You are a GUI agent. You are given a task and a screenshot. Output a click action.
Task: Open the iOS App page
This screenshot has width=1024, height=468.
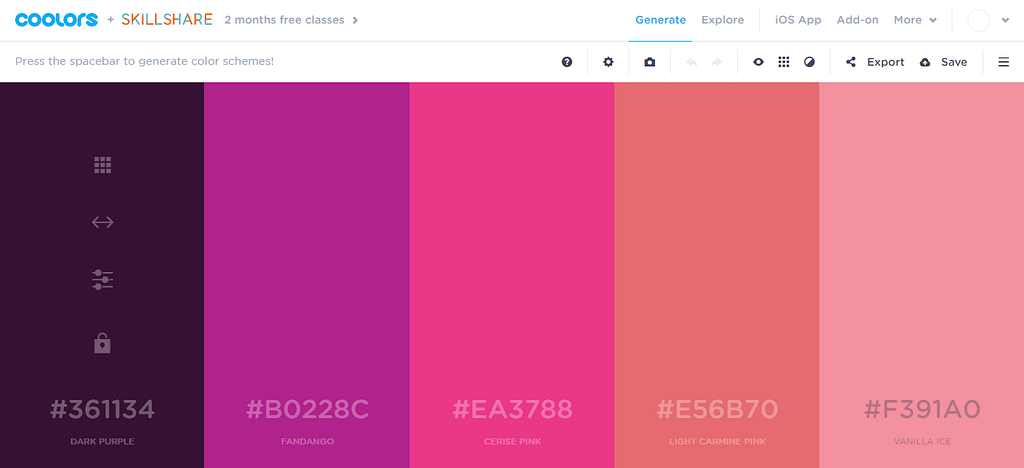(798, 20)
